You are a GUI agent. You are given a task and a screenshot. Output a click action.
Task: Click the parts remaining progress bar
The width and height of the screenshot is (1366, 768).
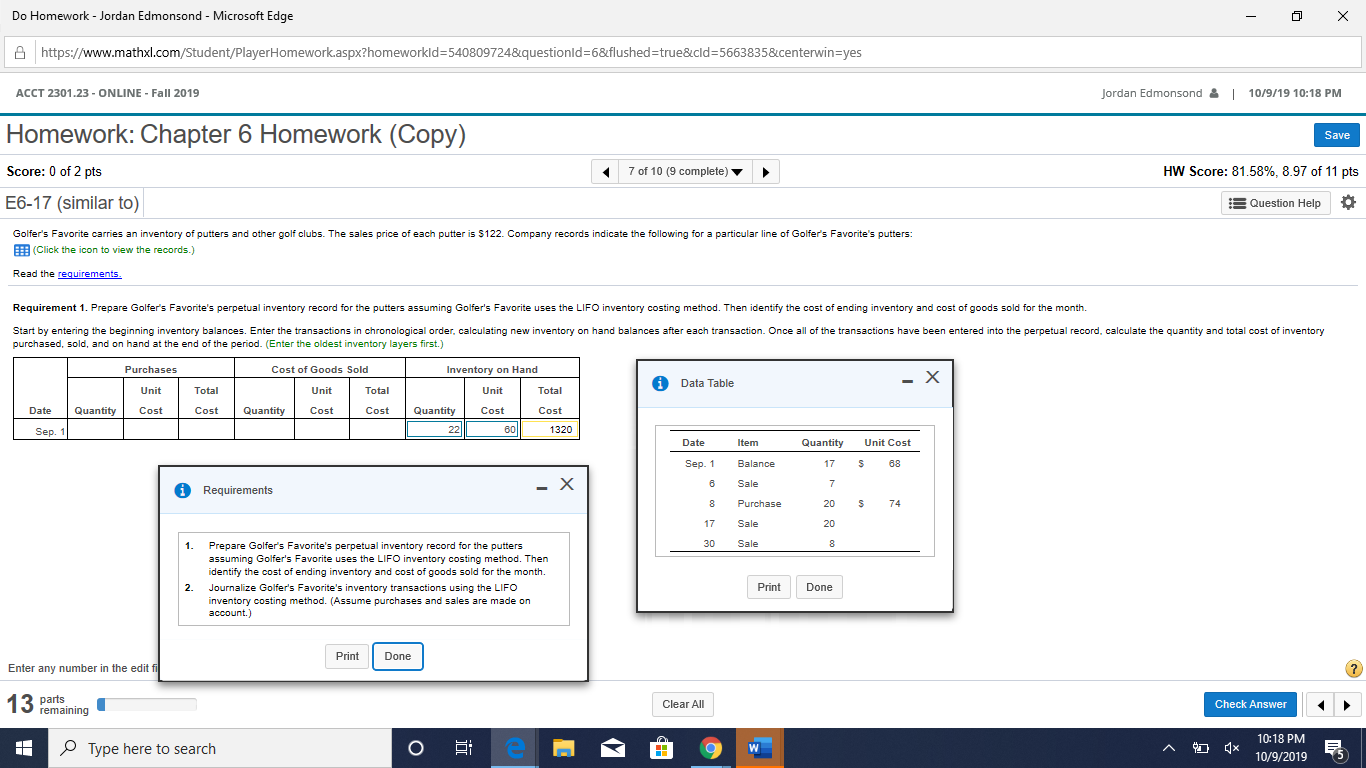coord(147,704)
